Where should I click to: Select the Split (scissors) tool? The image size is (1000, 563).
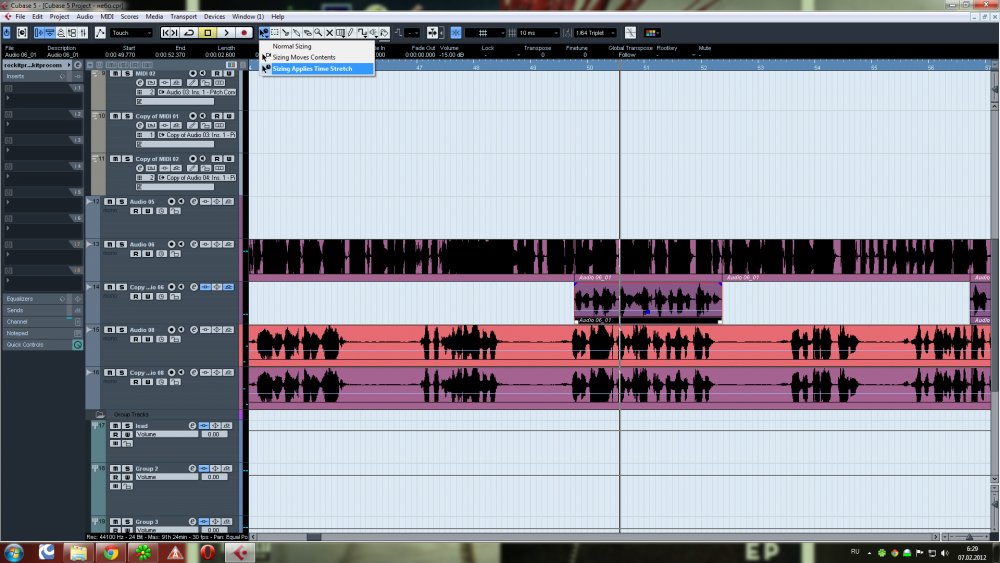pos(286,33)
